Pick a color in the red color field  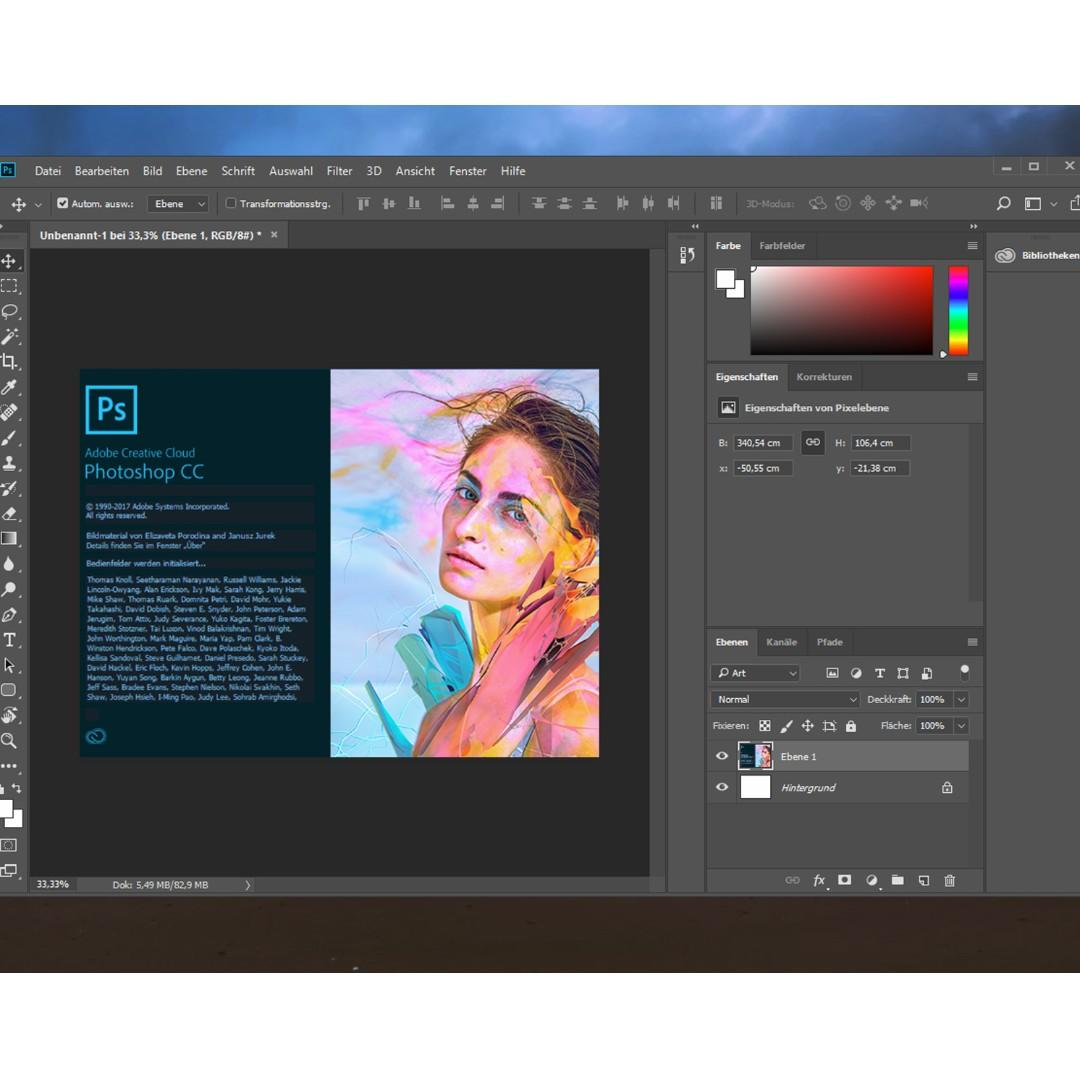pyautogui.click(x=842, y=311)
